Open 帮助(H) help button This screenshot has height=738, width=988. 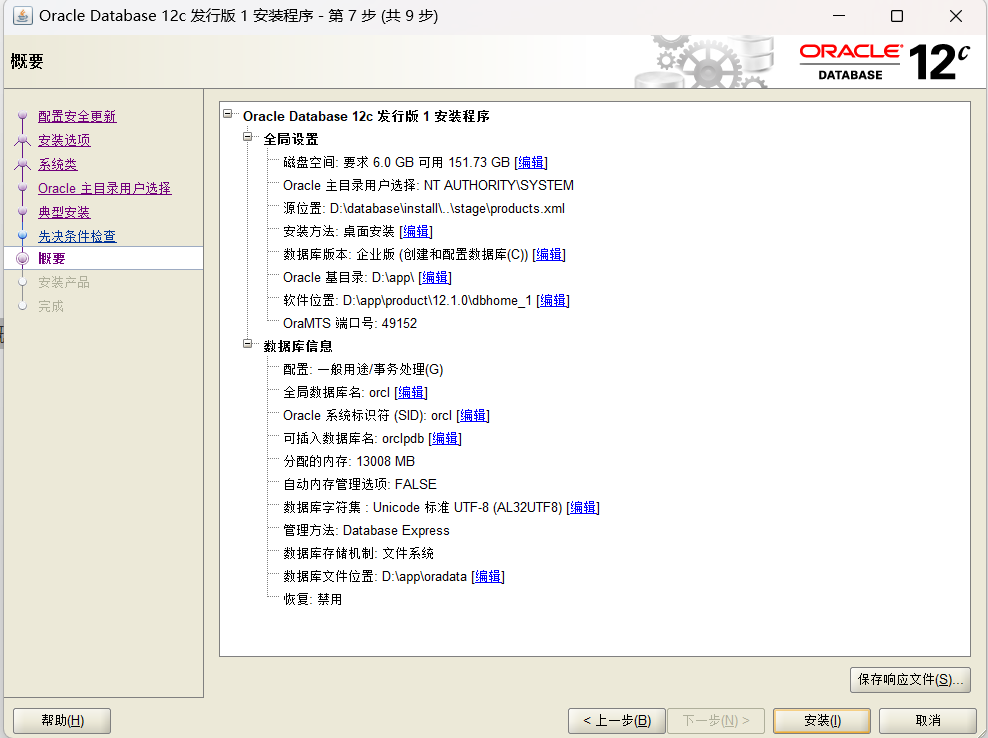tap(62, 720)
